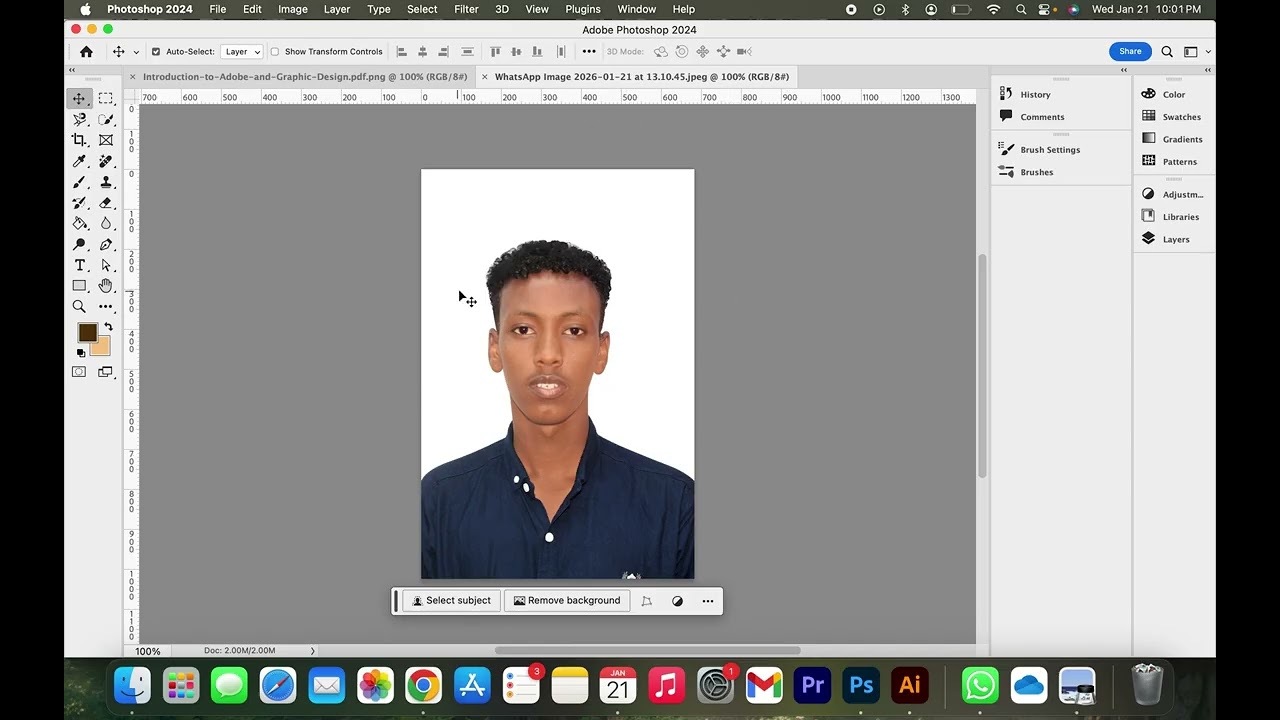Viewport: 1280px width, 720px height.
Task: Select the Quick Selection tool
Action: pyautogui.click(x=105, y=119)
